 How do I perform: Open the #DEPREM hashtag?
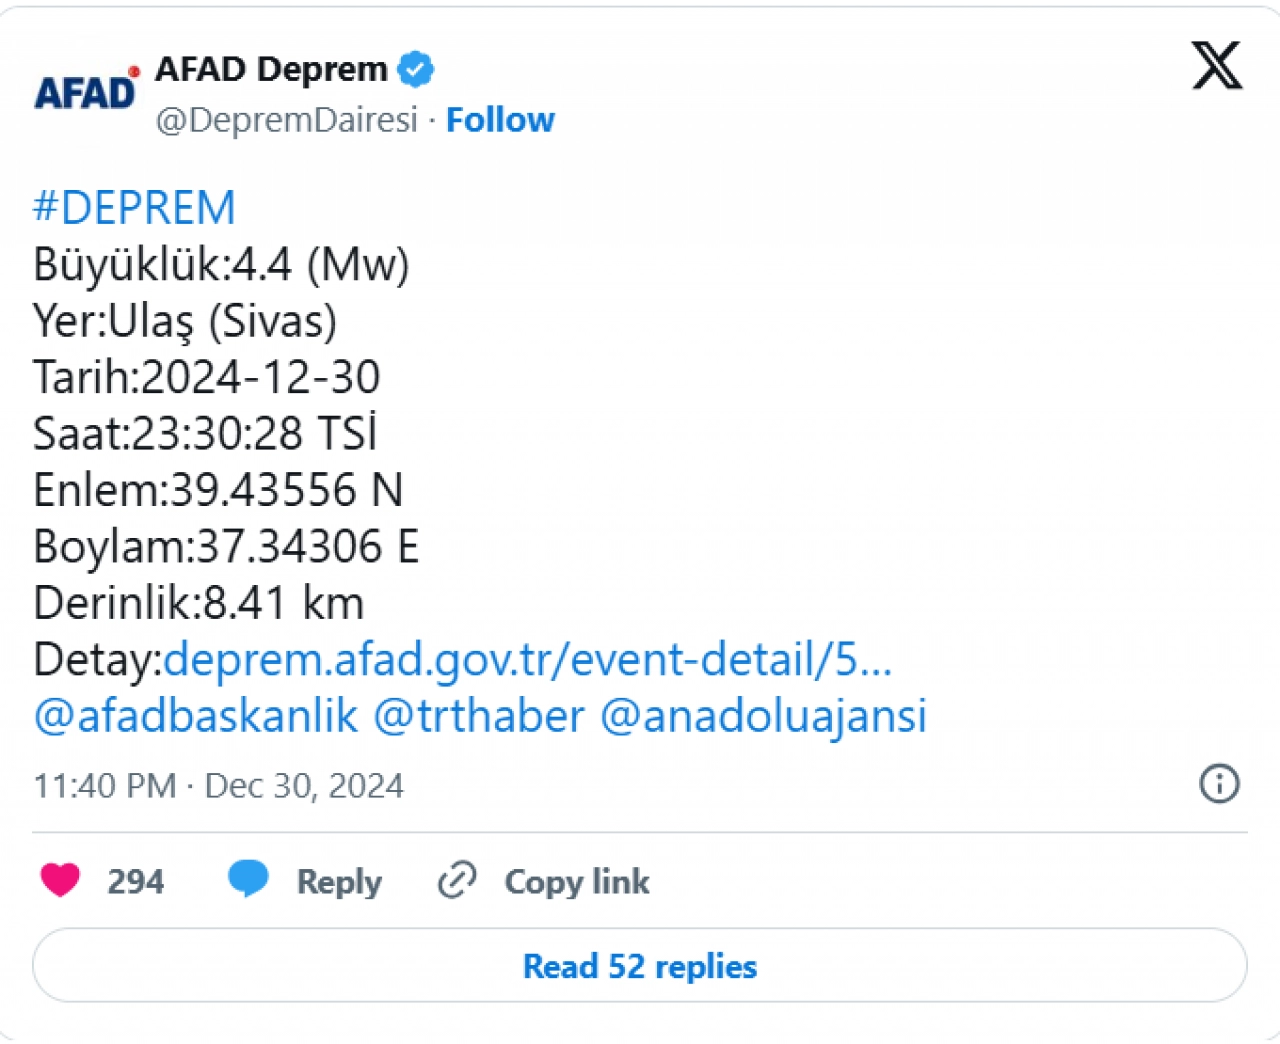coord(134,207)
